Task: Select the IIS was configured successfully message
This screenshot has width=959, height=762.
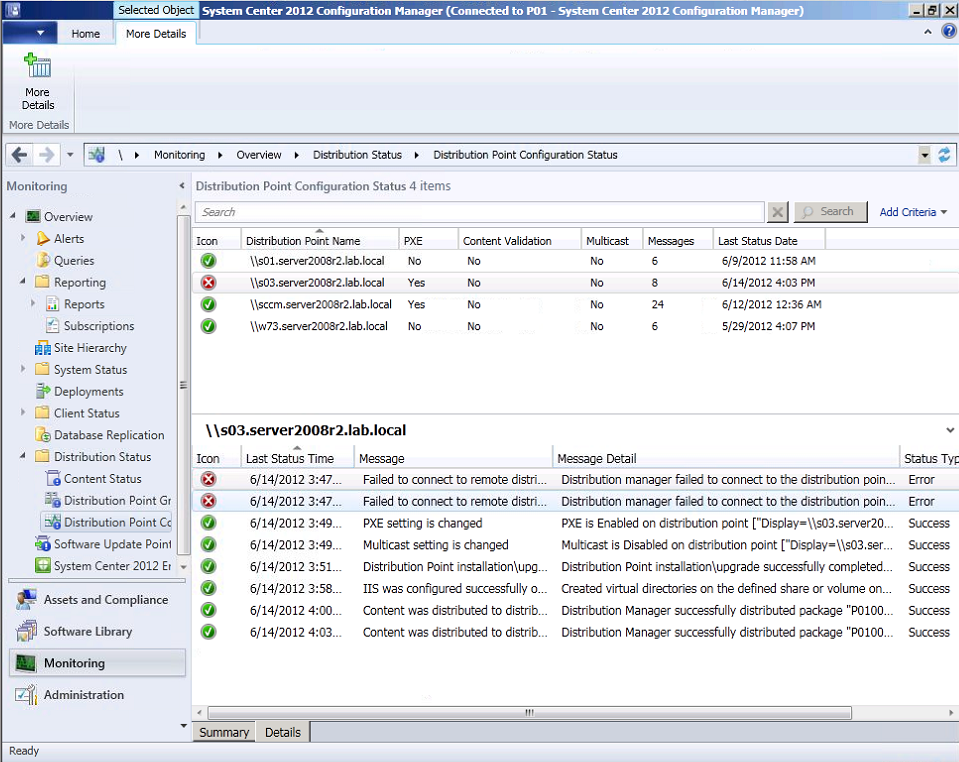Action: pyautogui.click(x=575, y=588)
